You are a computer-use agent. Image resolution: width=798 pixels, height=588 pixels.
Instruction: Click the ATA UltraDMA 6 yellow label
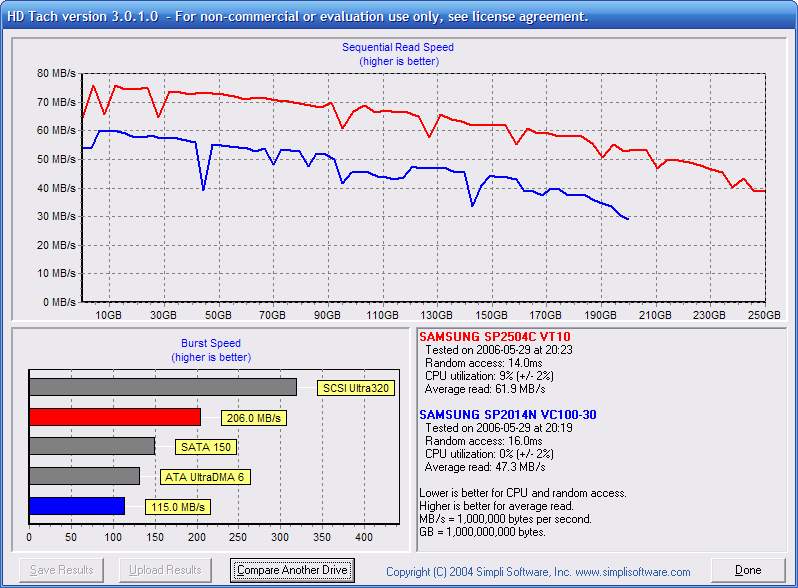[205, 477]
